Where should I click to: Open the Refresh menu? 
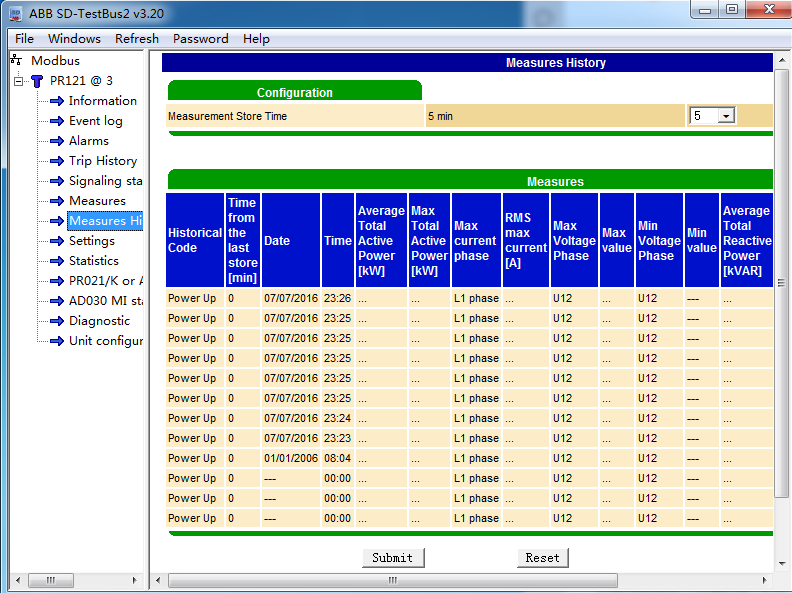pos(137,39)
